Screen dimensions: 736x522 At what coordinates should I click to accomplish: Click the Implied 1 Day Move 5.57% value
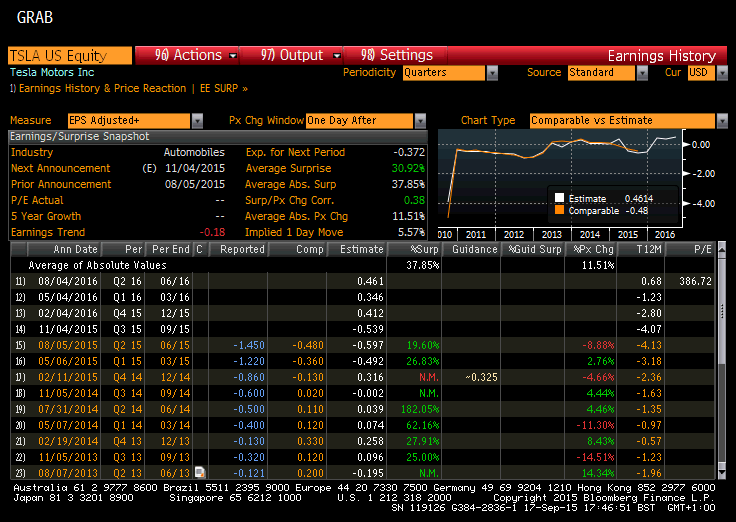411,232
